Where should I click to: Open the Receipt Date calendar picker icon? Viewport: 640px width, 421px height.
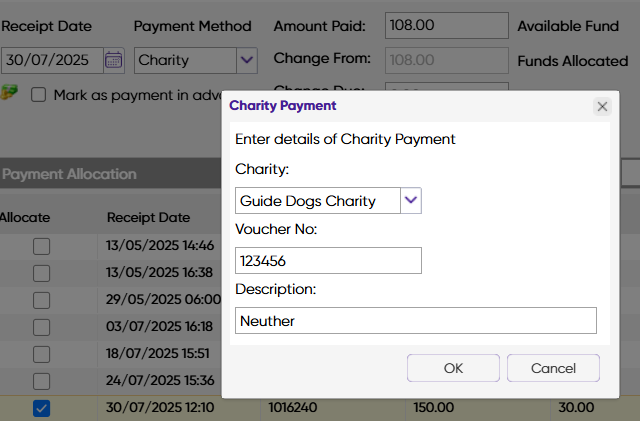114,60
